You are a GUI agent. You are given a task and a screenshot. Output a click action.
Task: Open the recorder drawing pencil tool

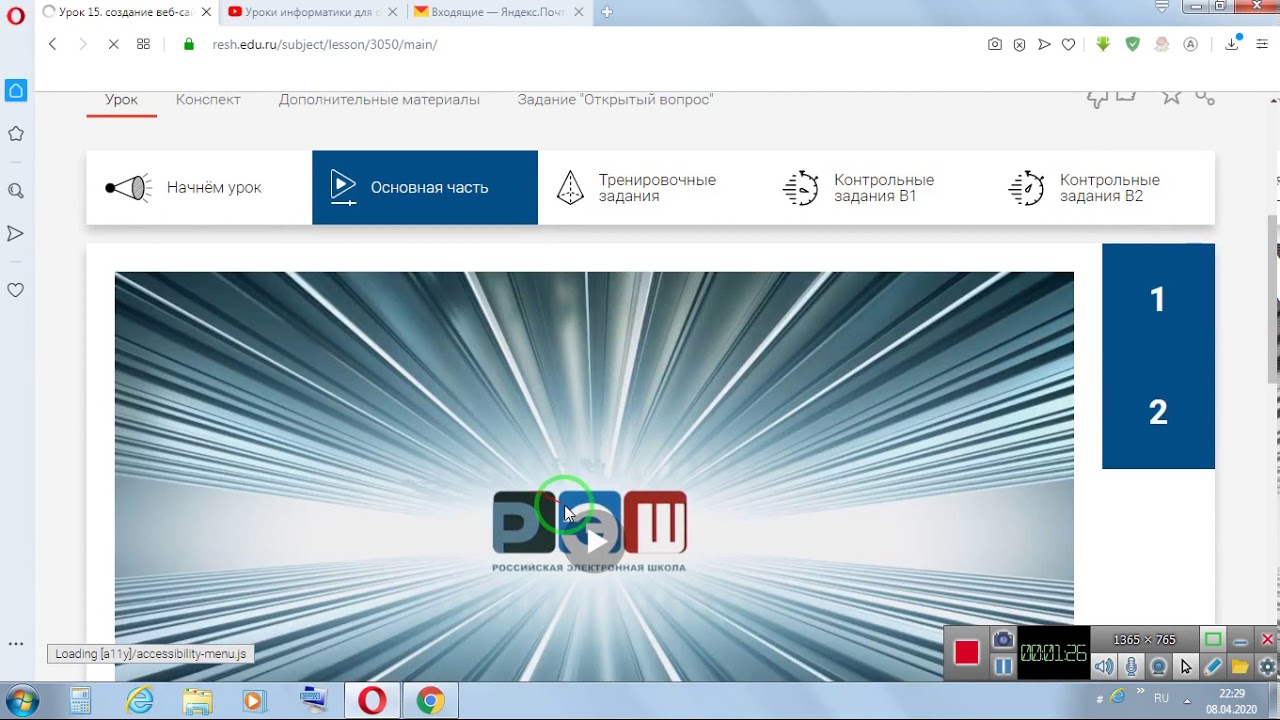click(1213, 667)
